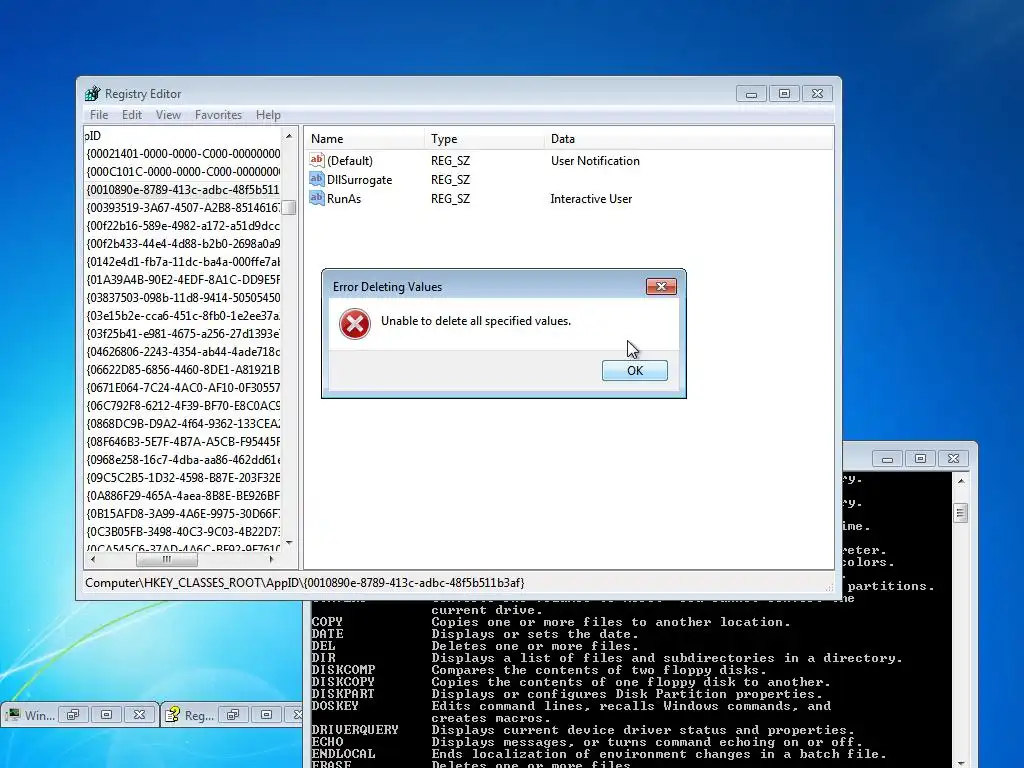Close the Error Deleting Values dialog

[x=661, y=286]
